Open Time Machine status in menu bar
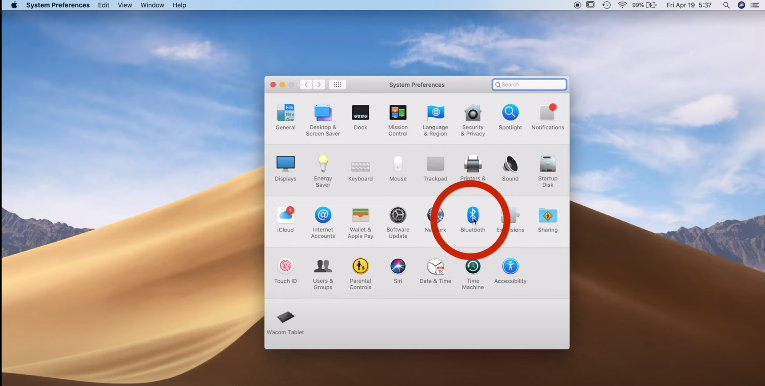The image size is (765, 386). [x=606, y=5]
